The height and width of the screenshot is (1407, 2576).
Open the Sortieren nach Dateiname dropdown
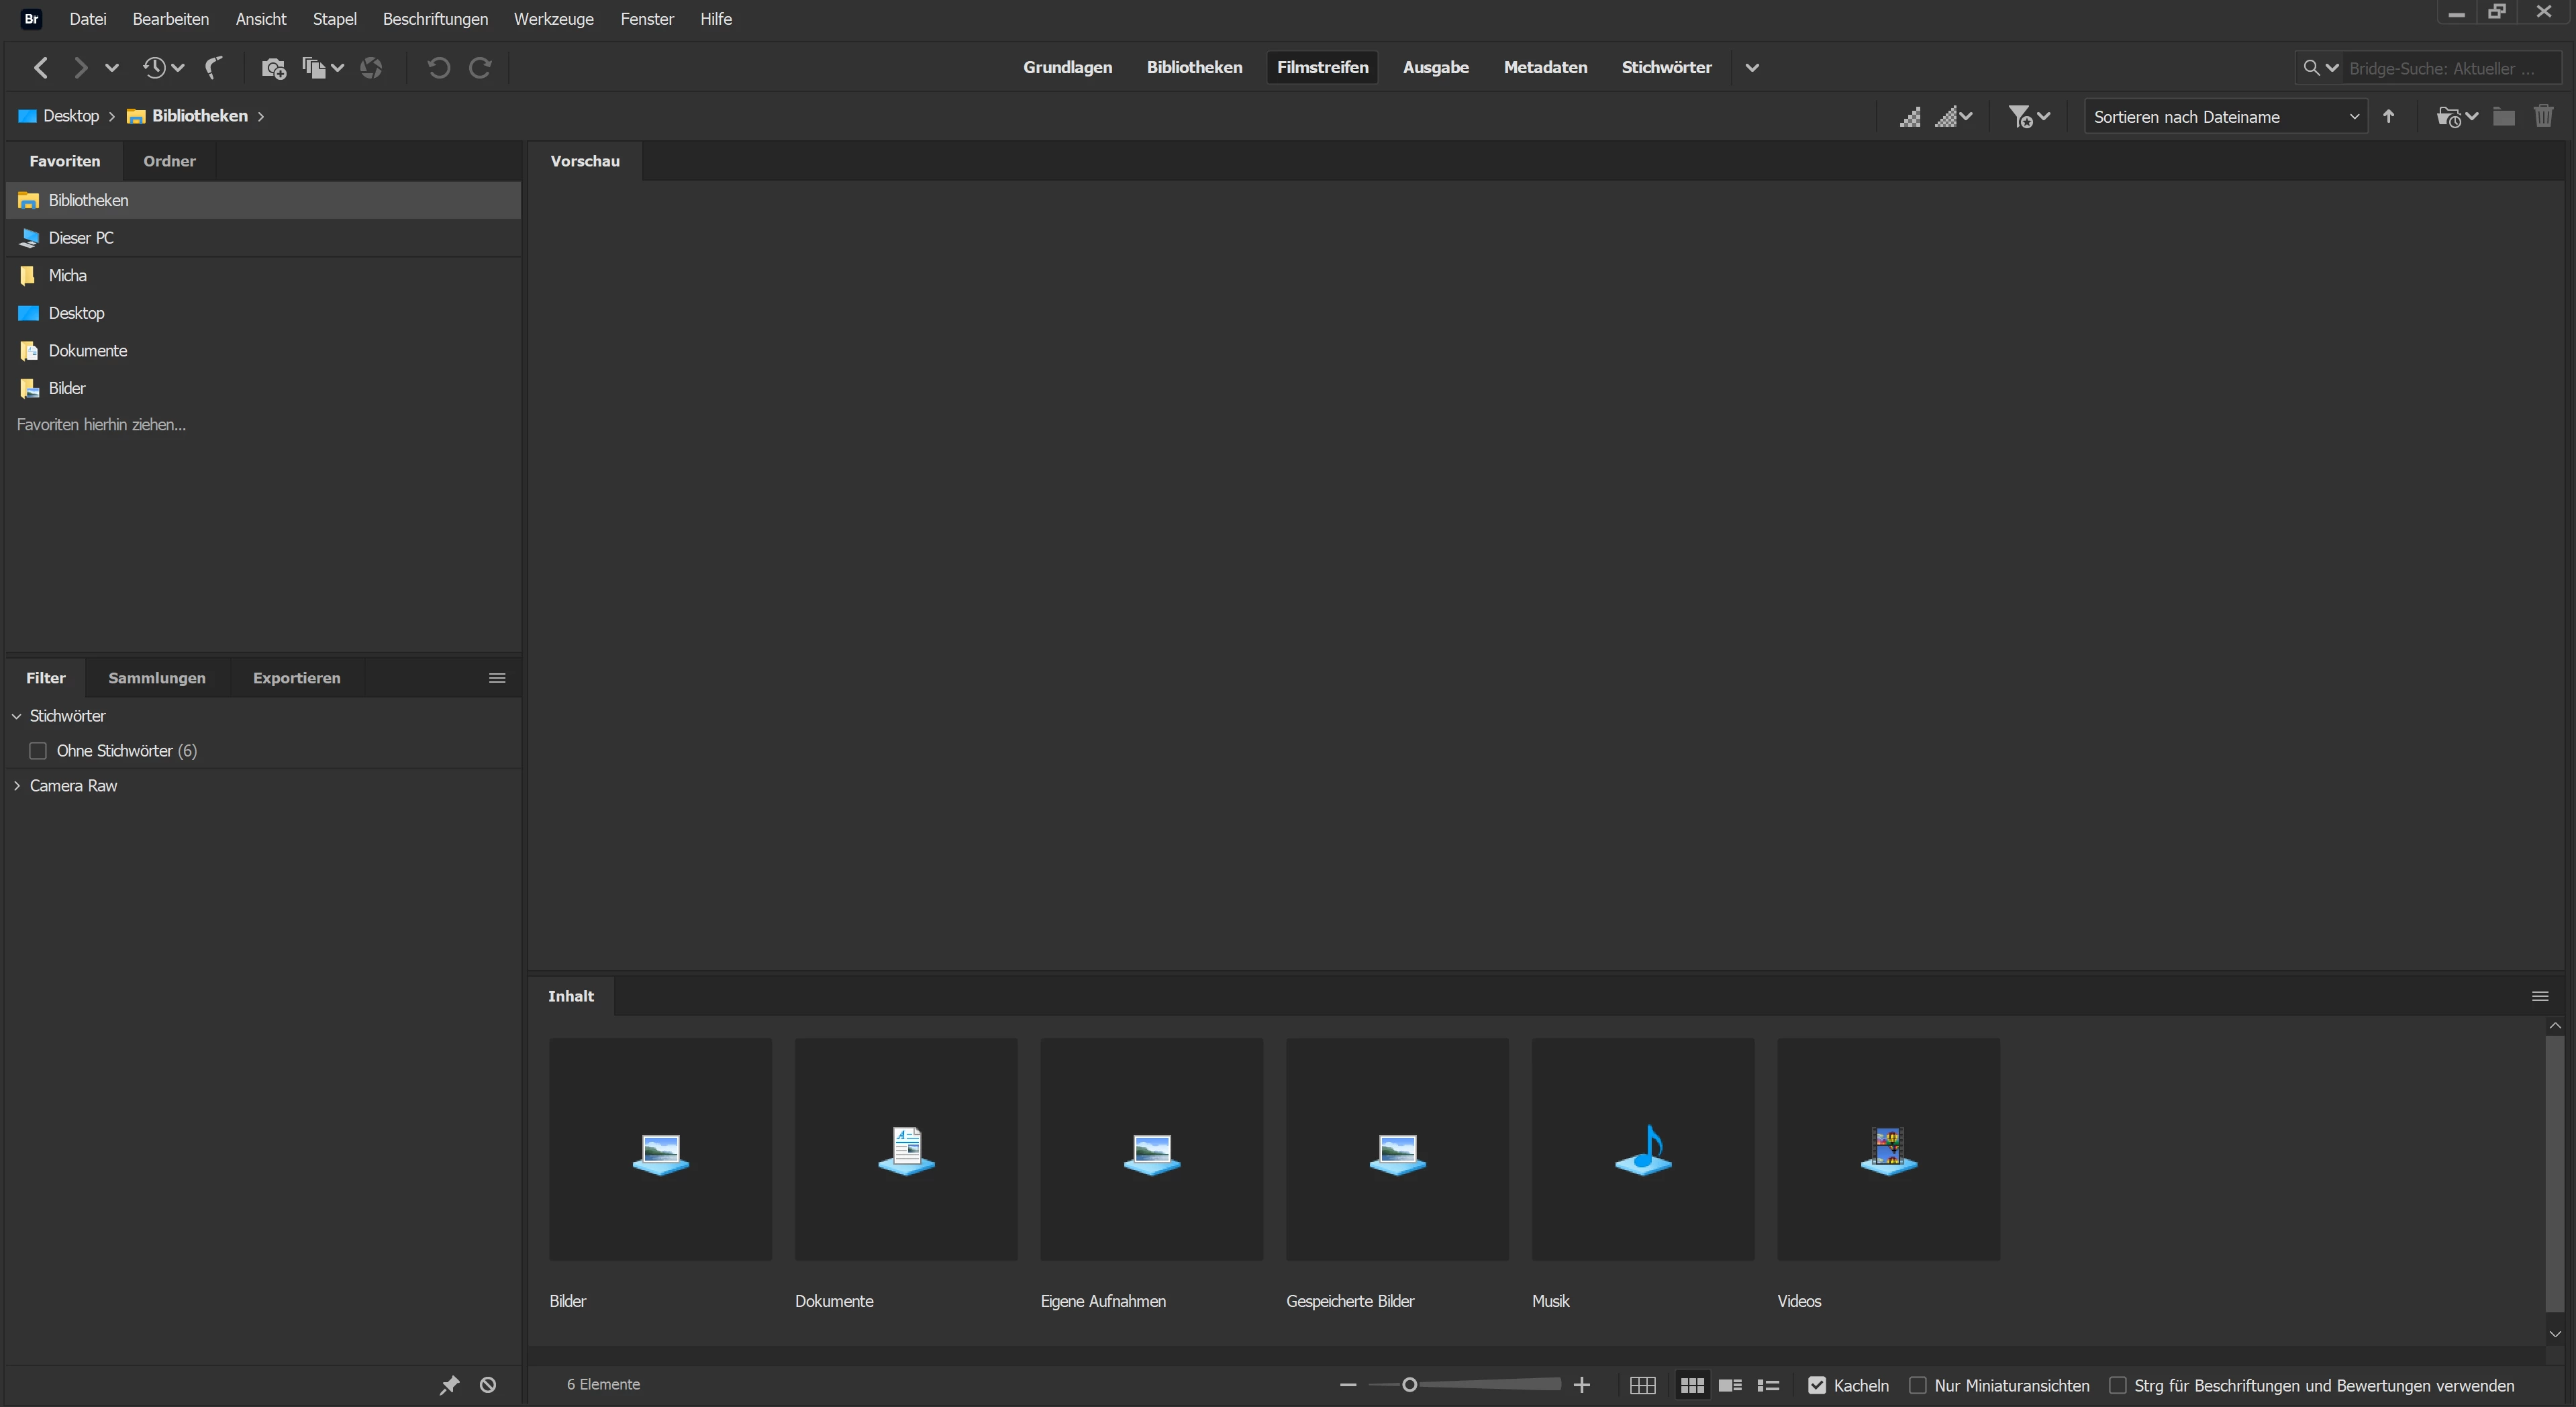click(x=2225, y=117)
